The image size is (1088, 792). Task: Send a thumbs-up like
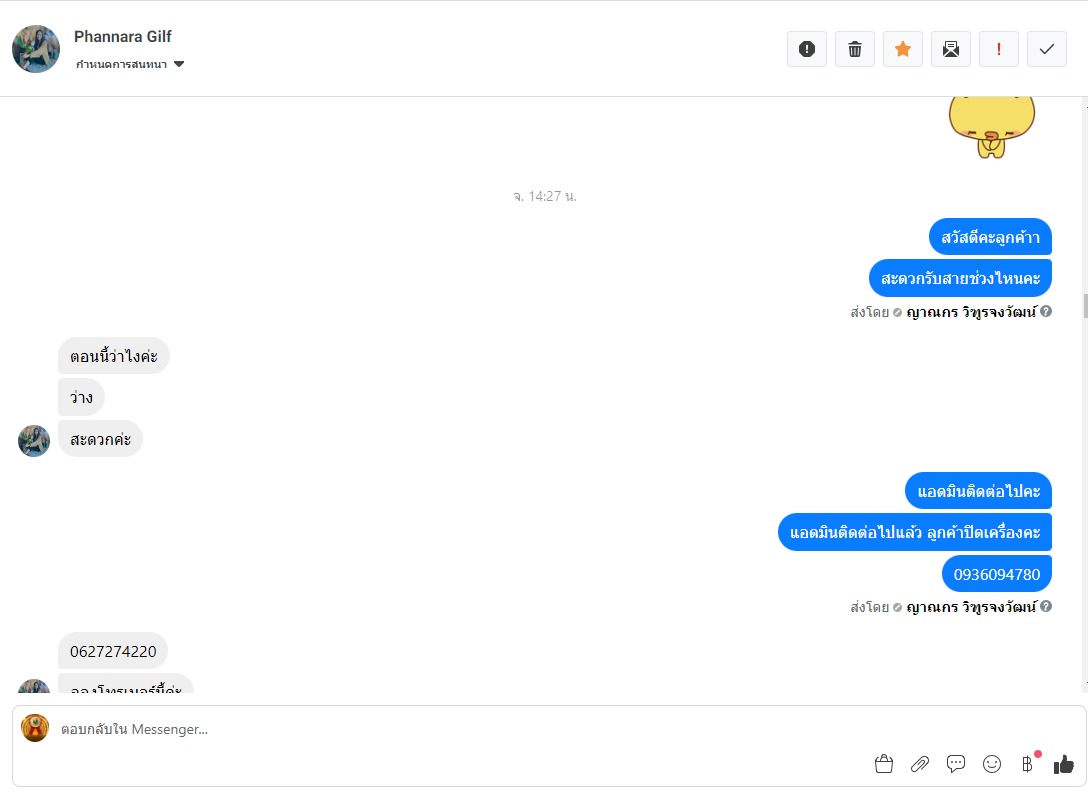pyautogui.click(x=1064, y=764)
